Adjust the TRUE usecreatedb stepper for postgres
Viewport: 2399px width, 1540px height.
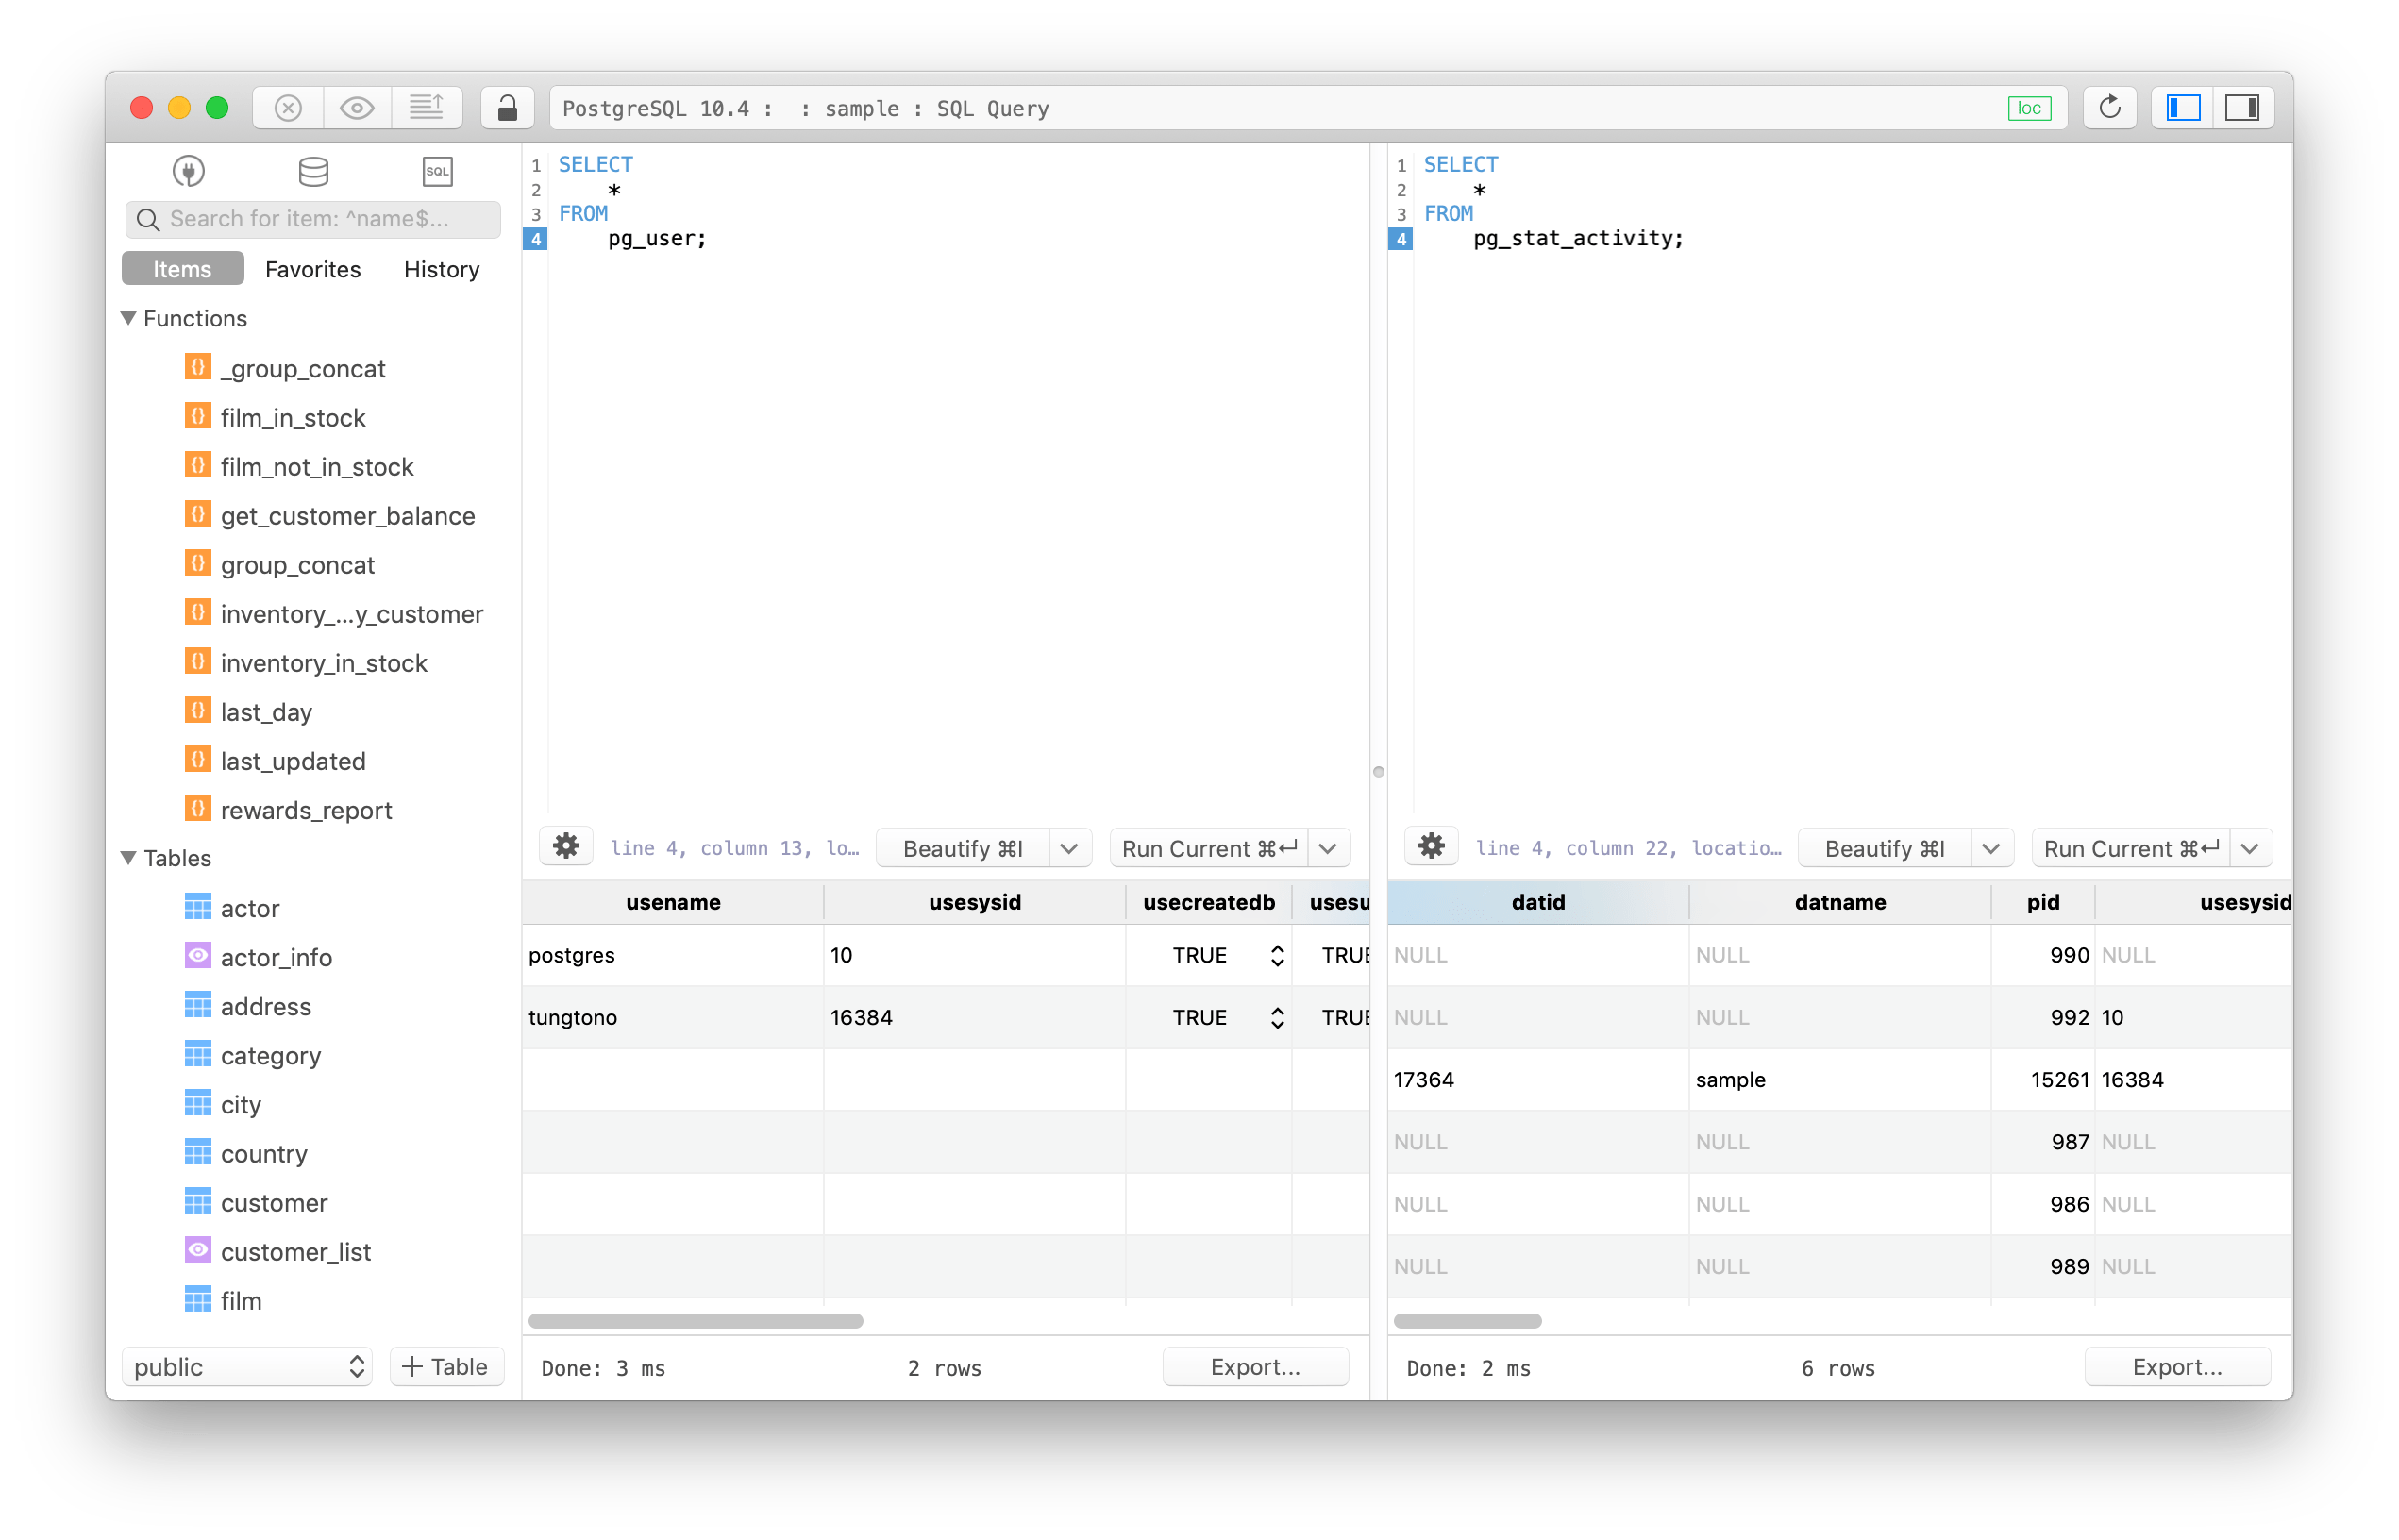[1277, 955]
